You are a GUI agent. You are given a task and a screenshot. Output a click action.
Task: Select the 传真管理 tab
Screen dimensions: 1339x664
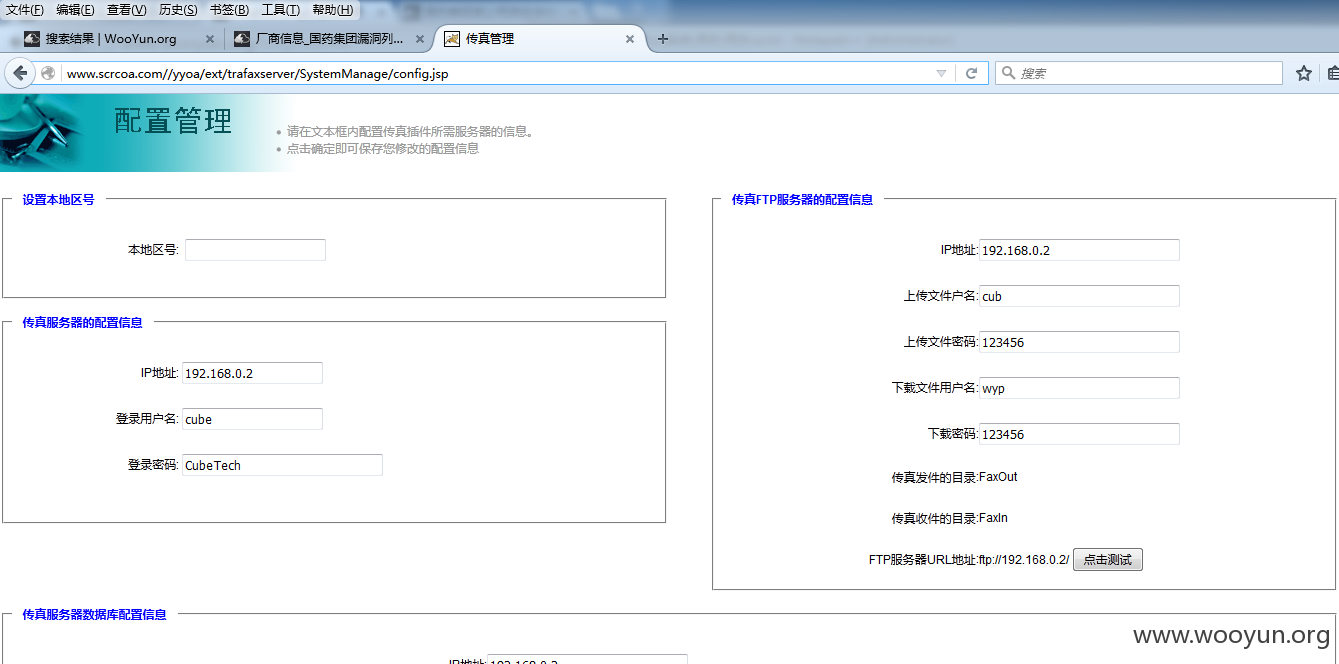tap(540, 39)
